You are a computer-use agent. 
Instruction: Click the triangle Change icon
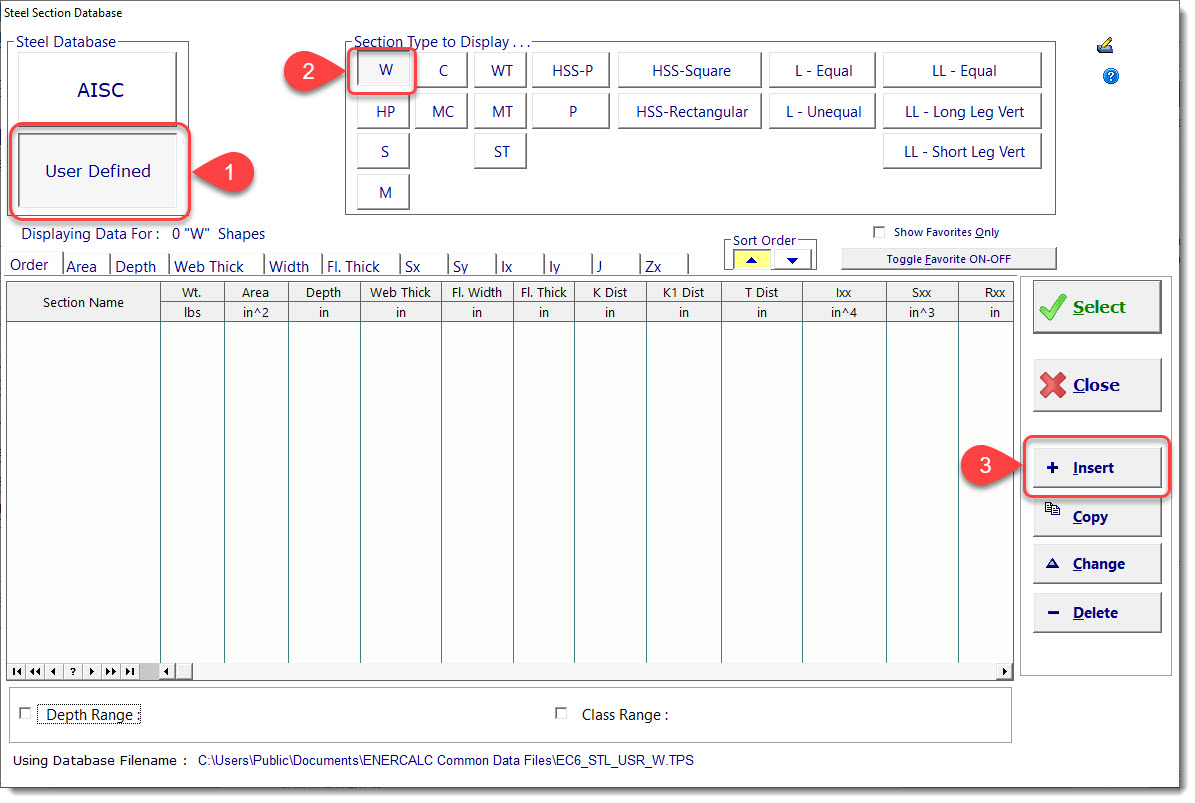click(x=1051, y=563)
